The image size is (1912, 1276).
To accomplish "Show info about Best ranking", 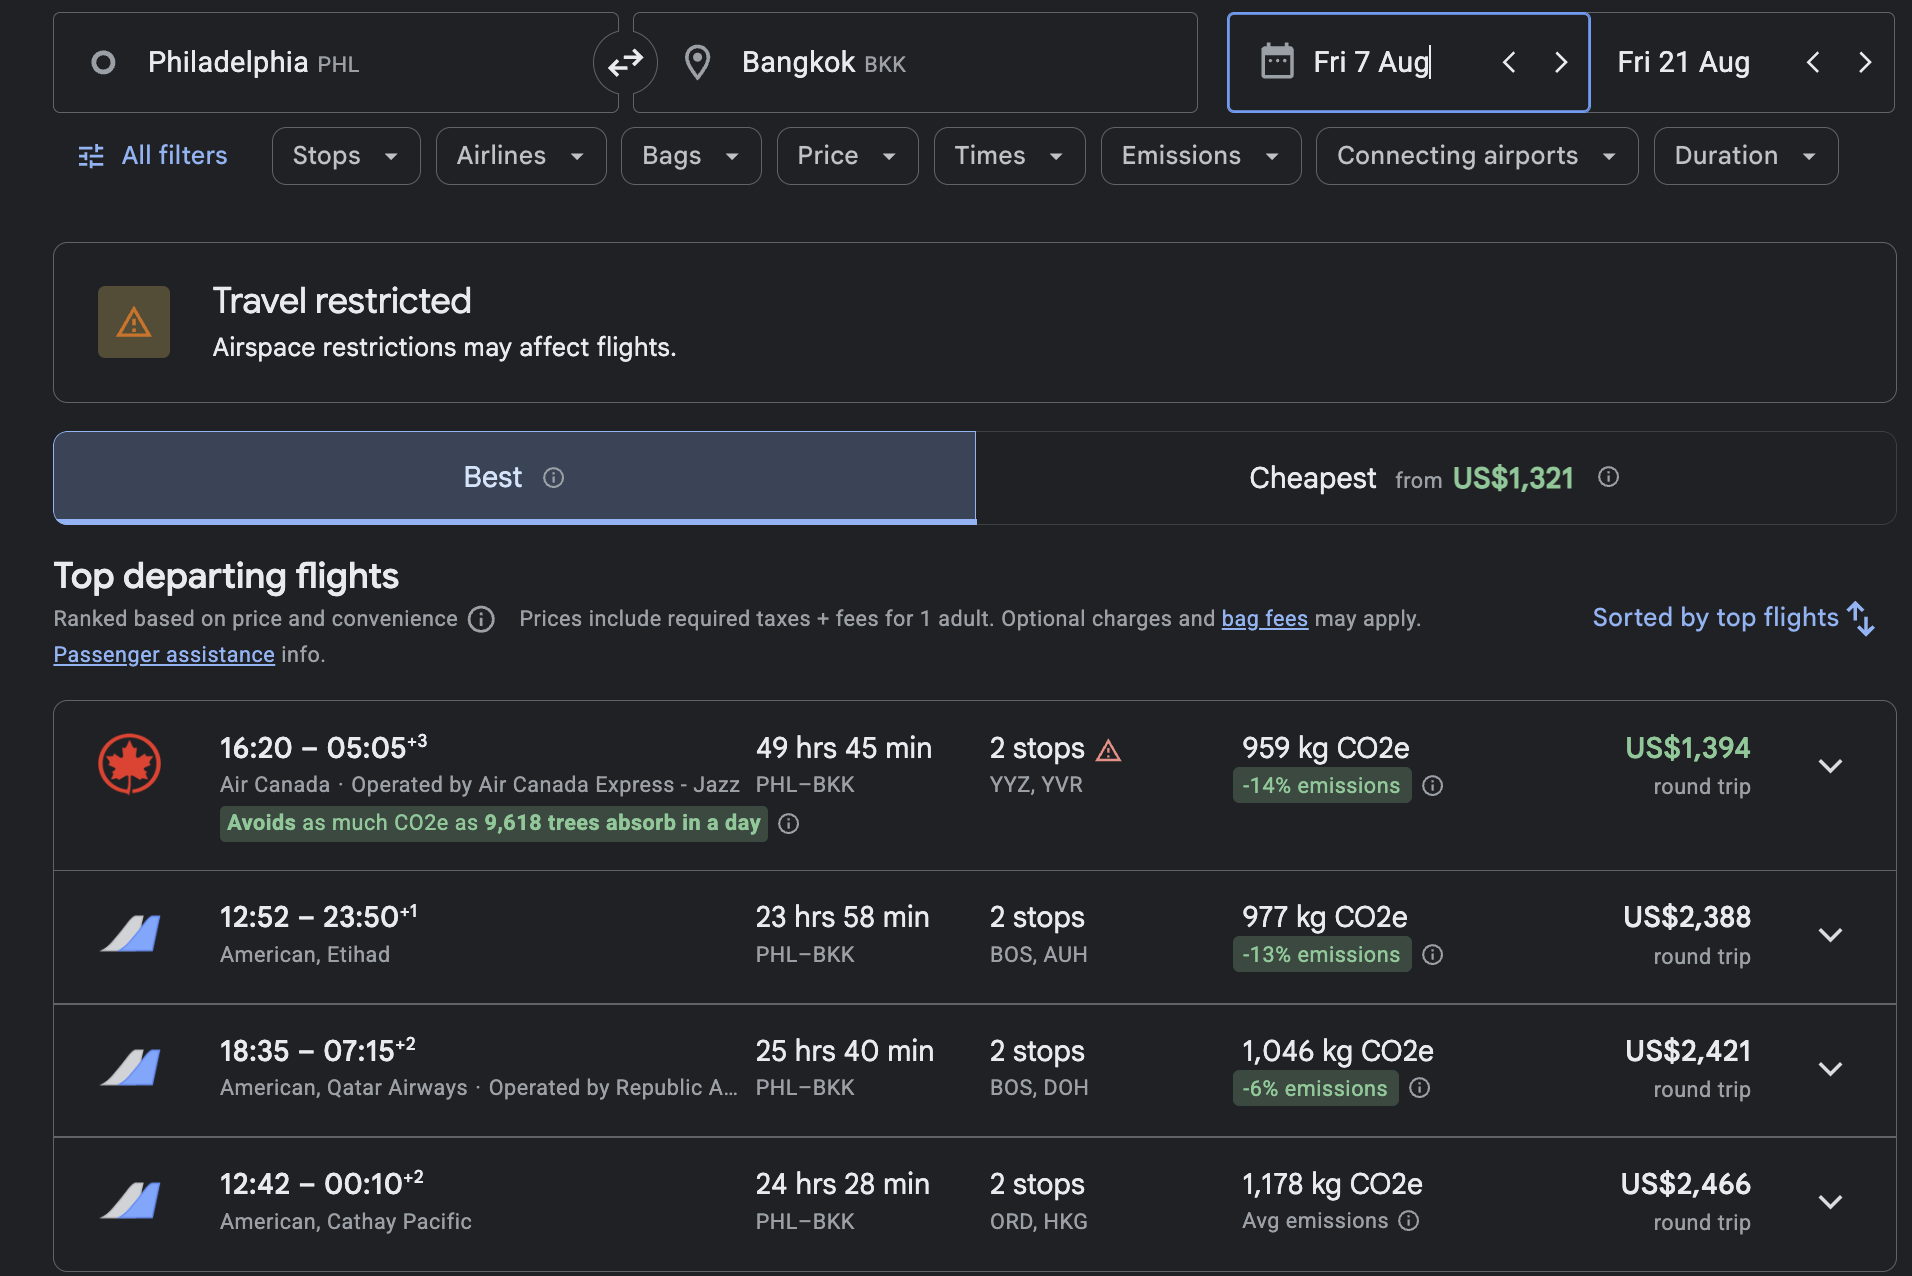I will (553, 478).
